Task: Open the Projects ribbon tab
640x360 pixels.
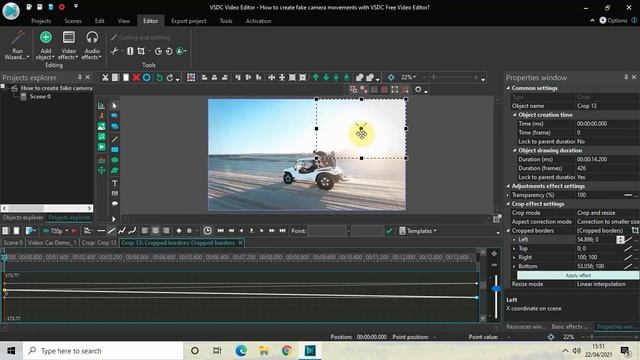Action: click(x=41, y=21)
